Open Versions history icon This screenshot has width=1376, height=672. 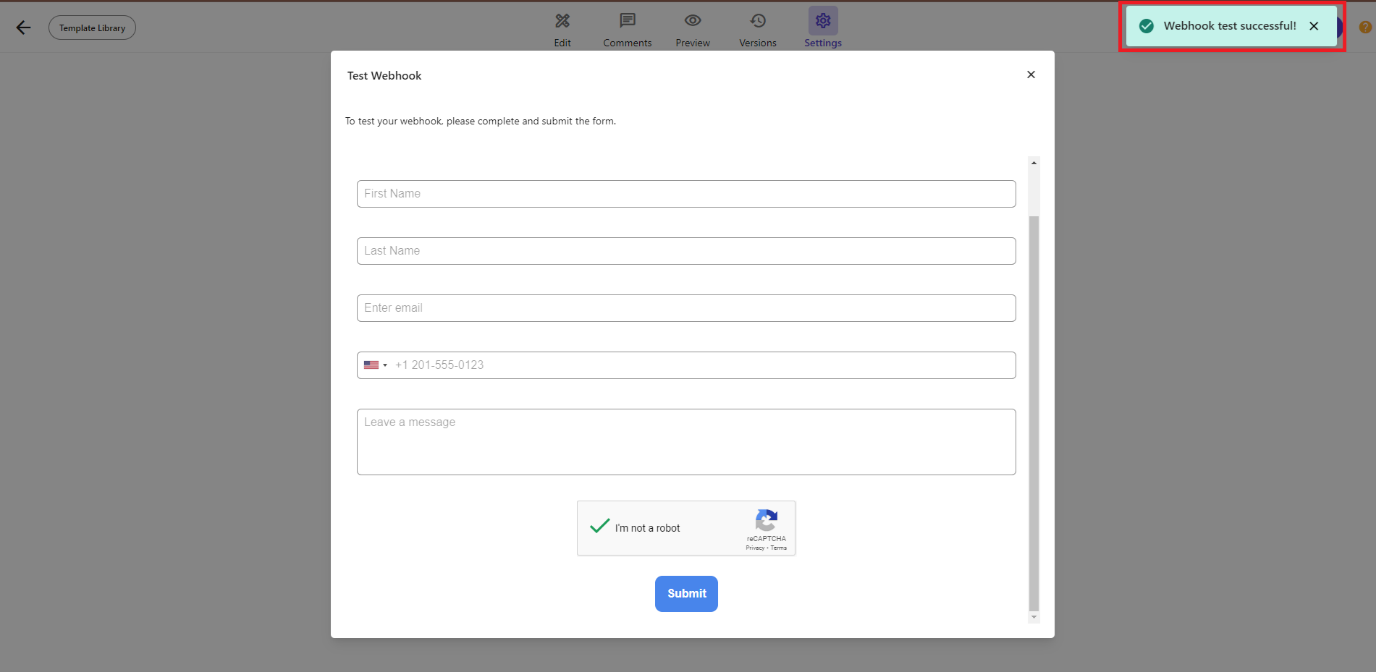pyautogui.click(x=758, y=21)
